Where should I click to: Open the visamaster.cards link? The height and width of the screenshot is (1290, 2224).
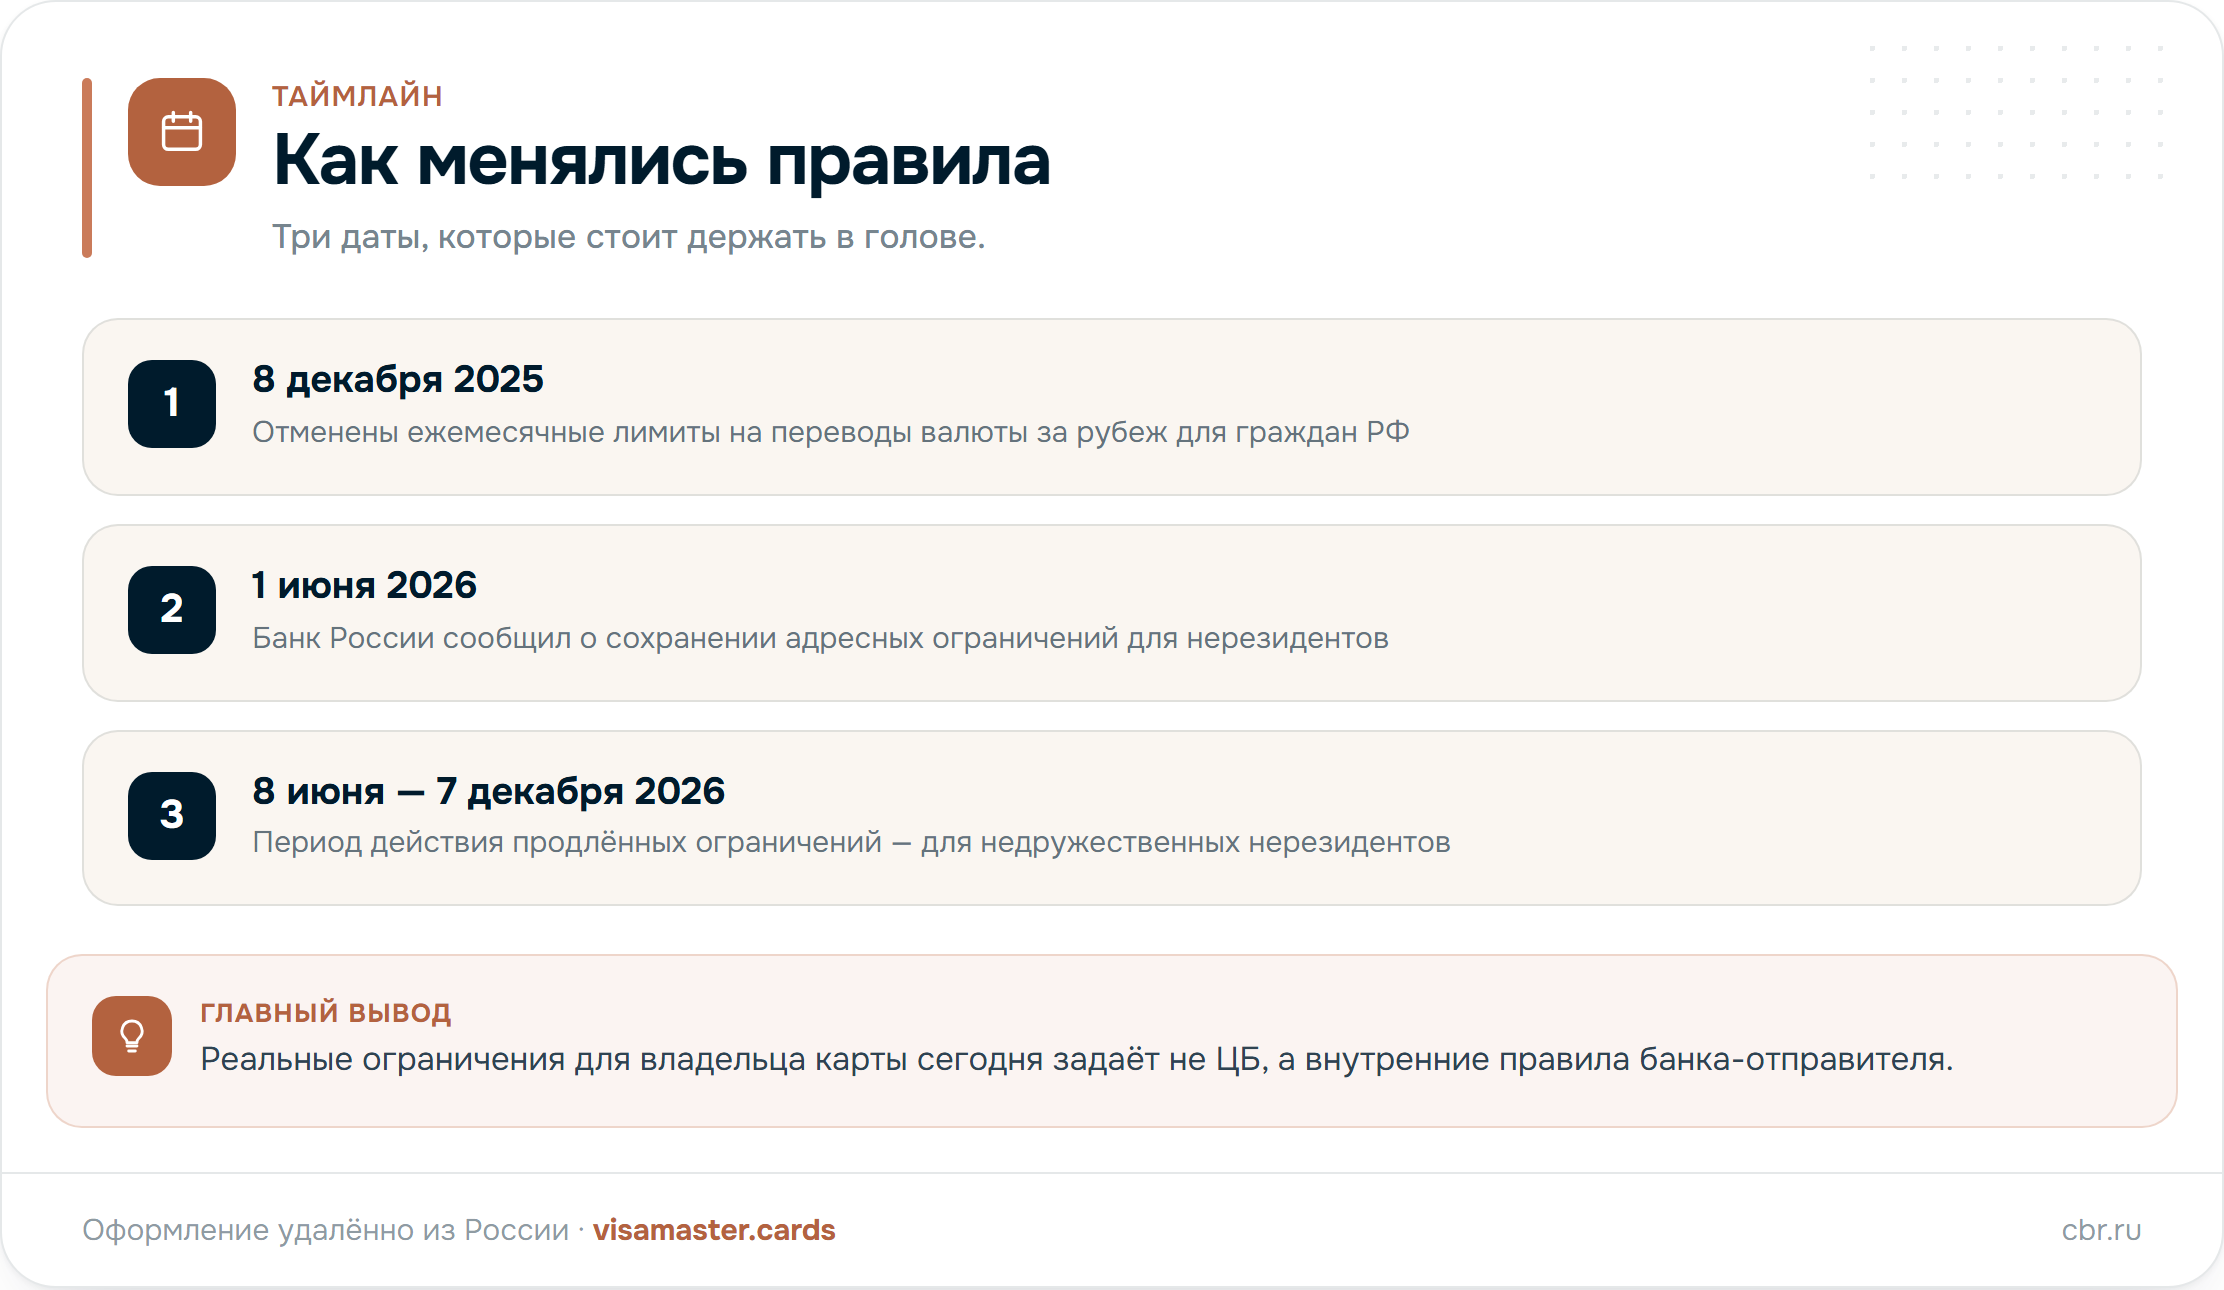tap(714, 1230)
